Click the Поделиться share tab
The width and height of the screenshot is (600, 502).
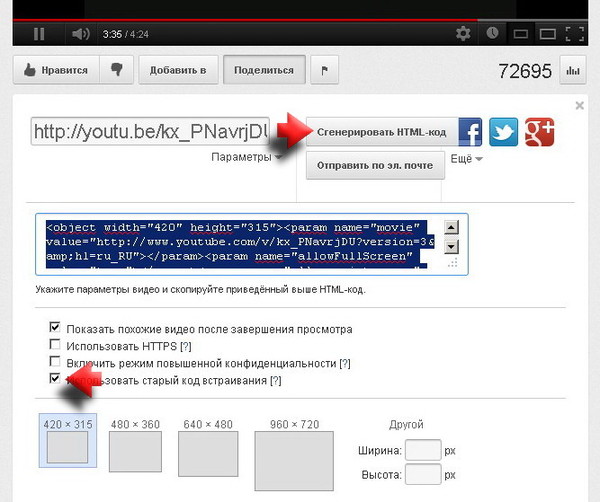click(264, 70)
